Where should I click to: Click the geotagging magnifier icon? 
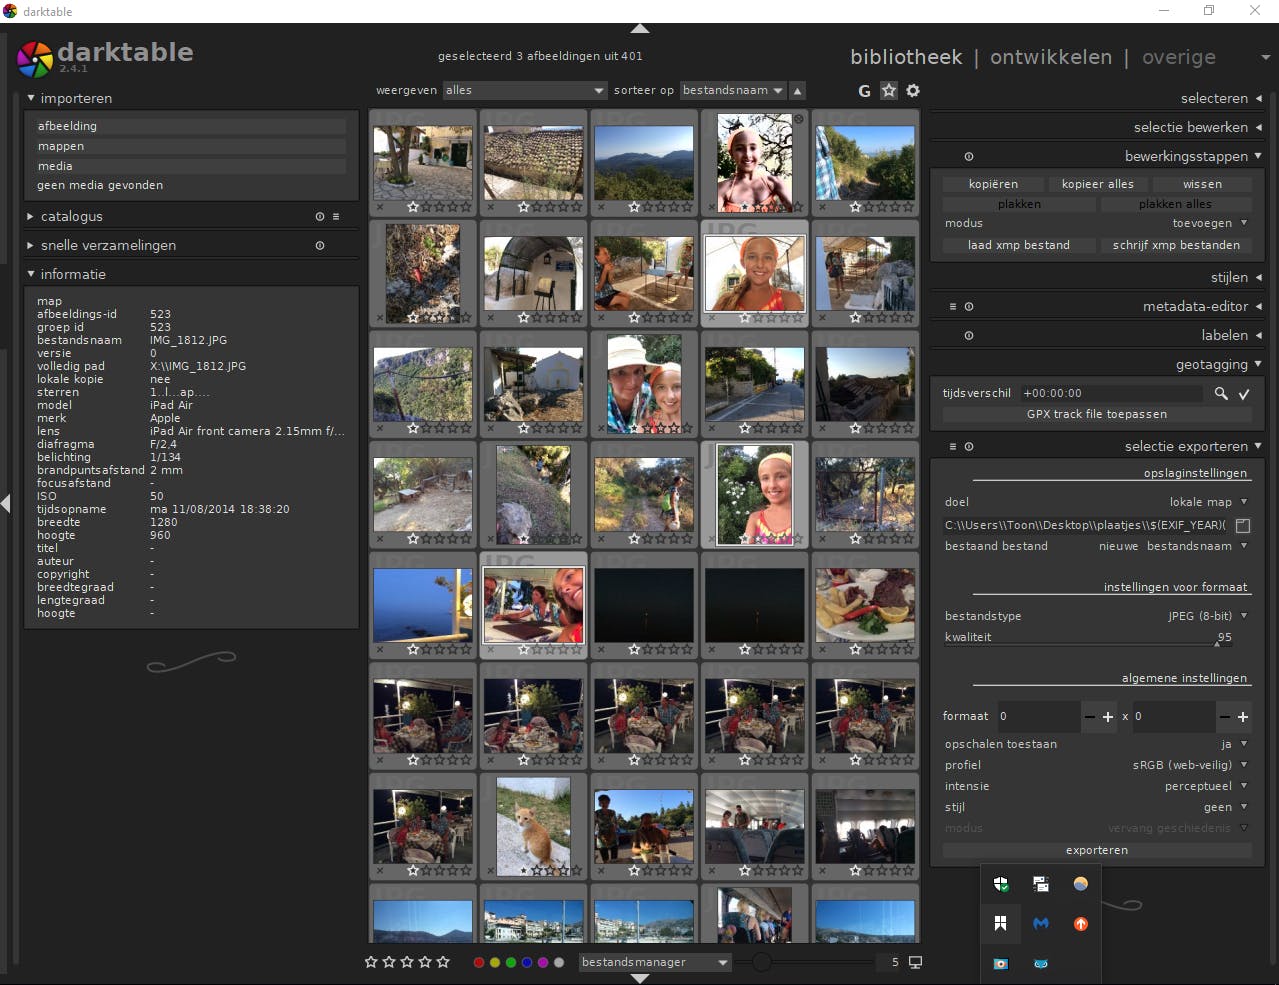[1221, 394]
